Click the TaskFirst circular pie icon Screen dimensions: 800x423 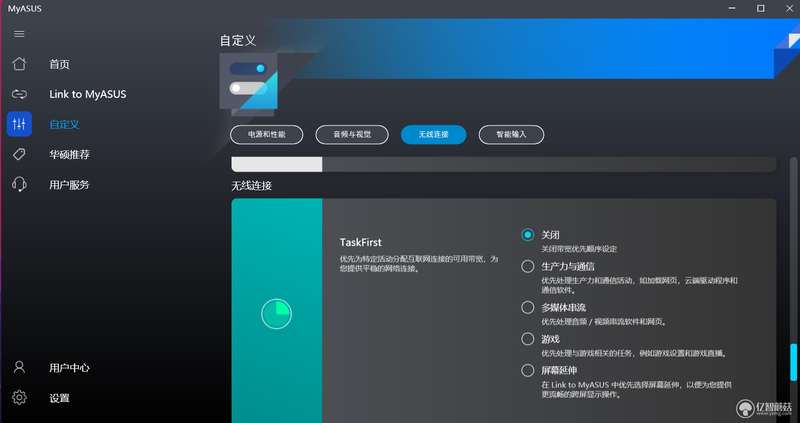tap(277, 314)
